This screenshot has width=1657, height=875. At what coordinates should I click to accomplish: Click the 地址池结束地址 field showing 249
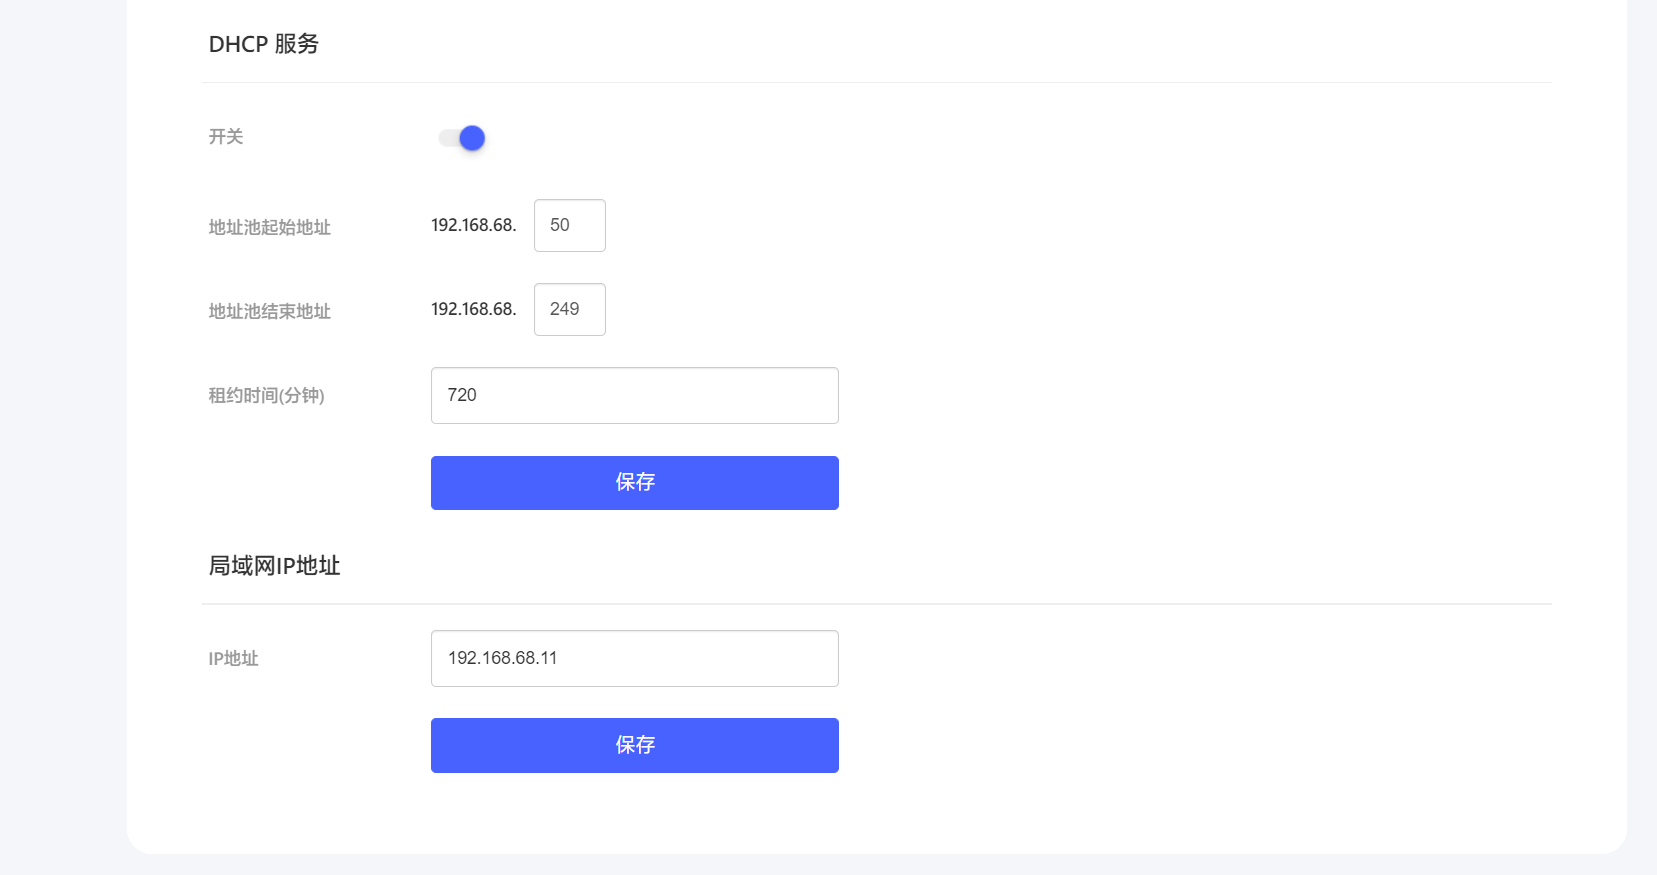coord(569,310)
